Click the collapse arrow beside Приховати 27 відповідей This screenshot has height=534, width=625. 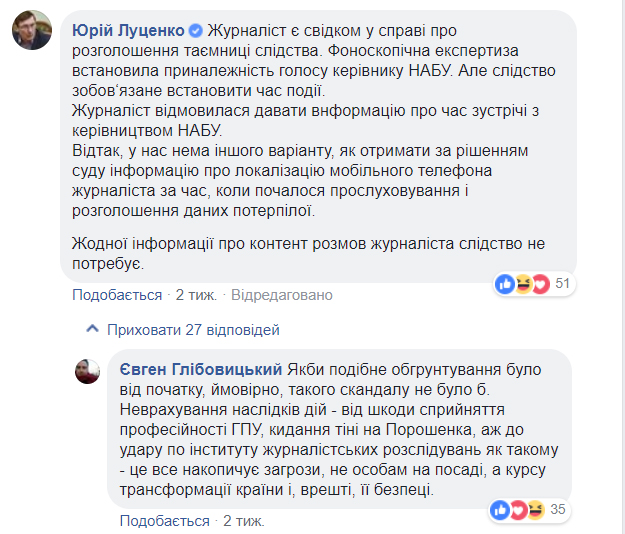[x=92, y=329]
